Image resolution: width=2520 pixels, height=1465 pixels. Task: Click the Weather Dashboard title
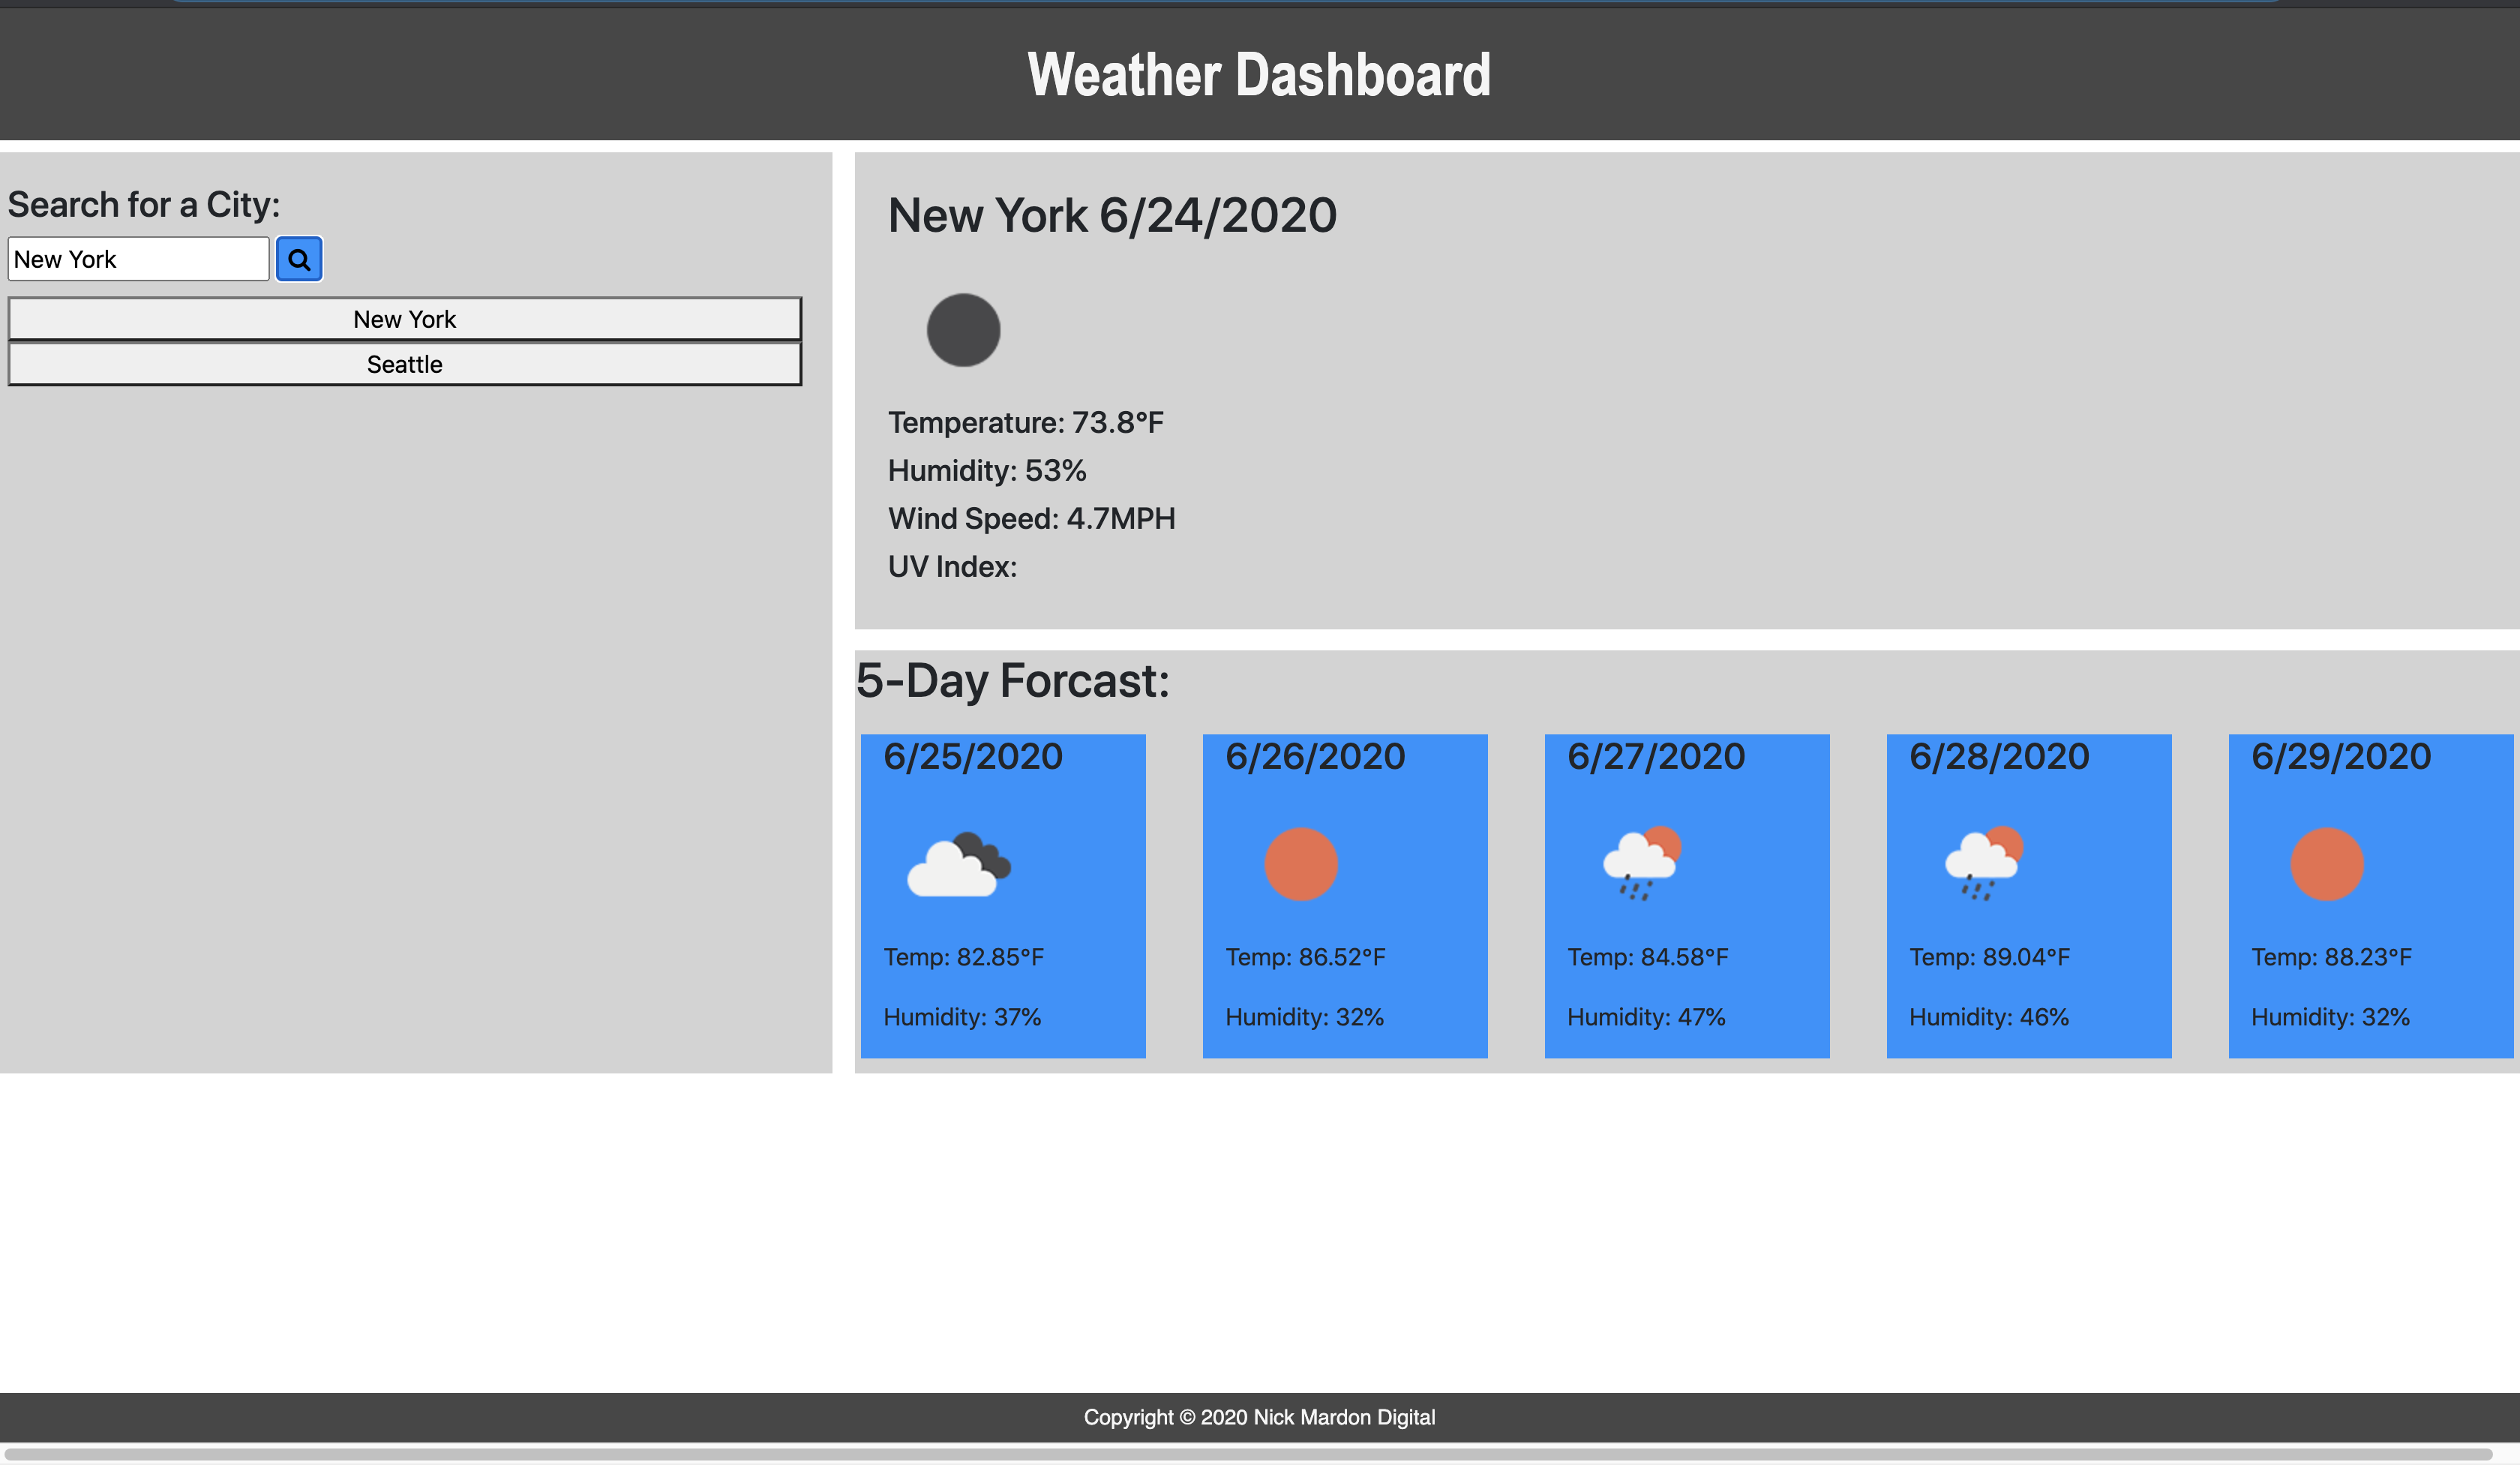pyautogui.click(x=1259, y=73)
